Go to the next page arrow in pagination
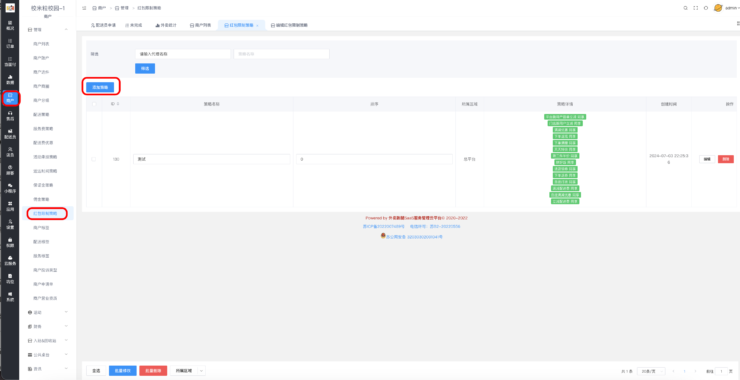 [x=695, y=371]
